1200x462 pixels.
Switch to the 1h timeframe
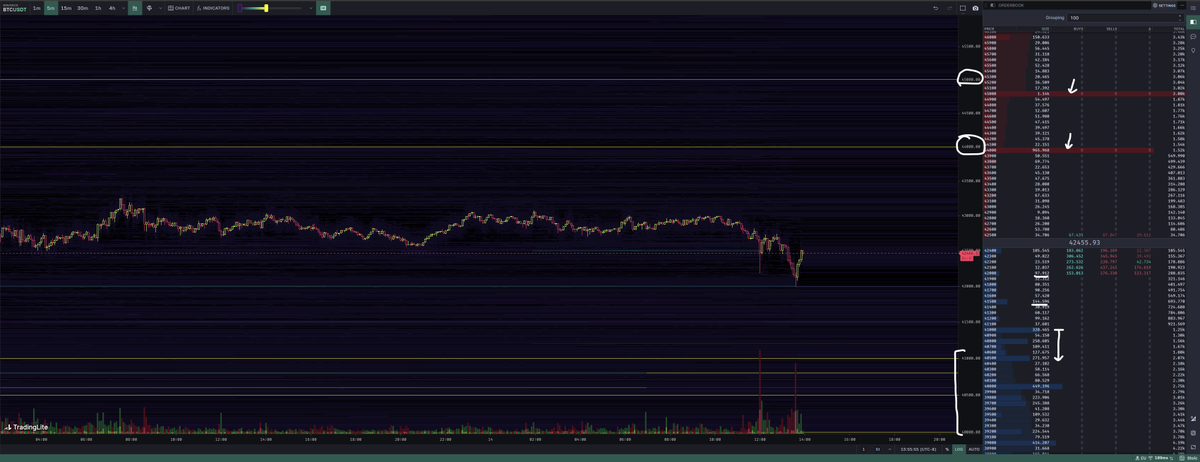[x=98, y=8]
